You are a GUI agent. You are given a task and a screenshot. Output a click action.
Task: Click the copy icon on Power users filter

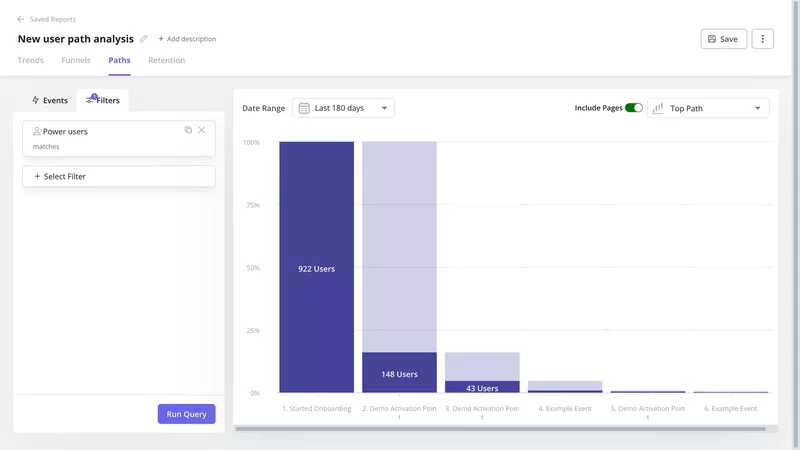tap(188, 130)
